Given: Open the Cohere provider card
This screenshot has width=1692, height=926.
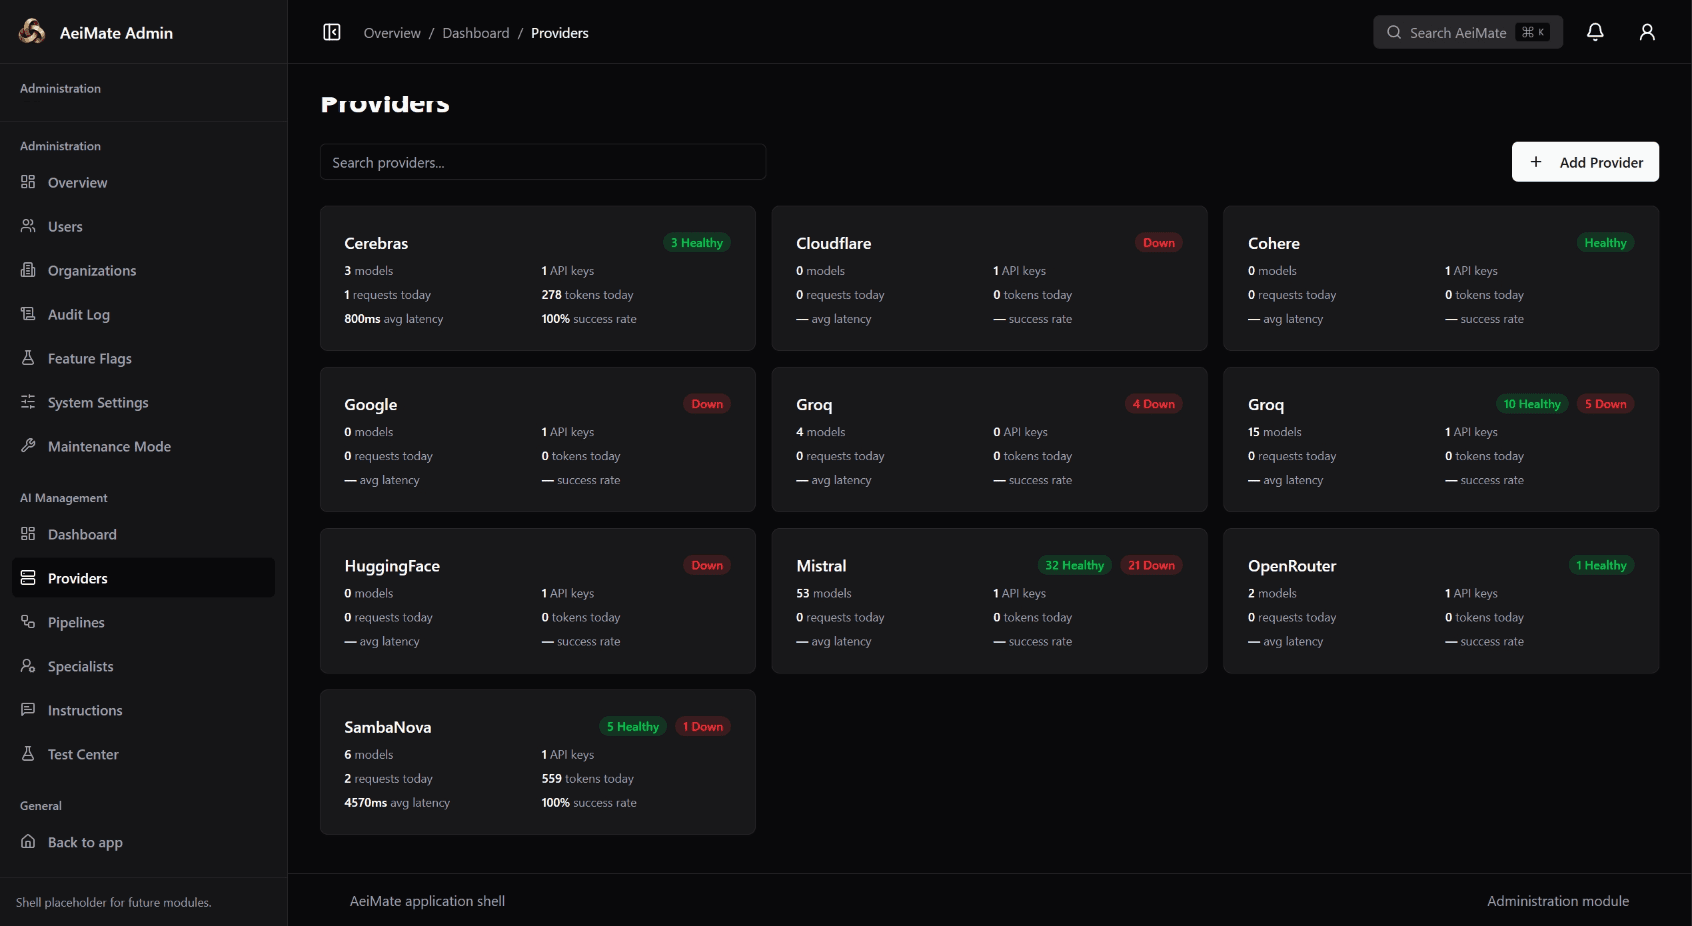Looking at the screenshot, I should [1441, 278].
